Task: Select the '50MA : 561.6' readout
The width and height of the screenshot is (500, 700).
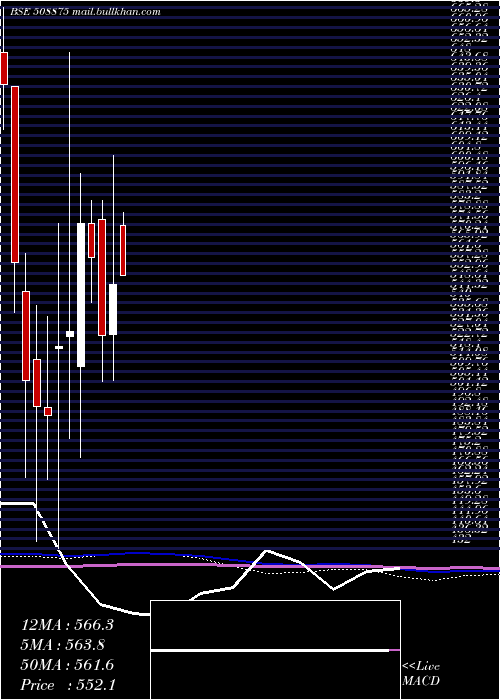Action: click(67, 665)
